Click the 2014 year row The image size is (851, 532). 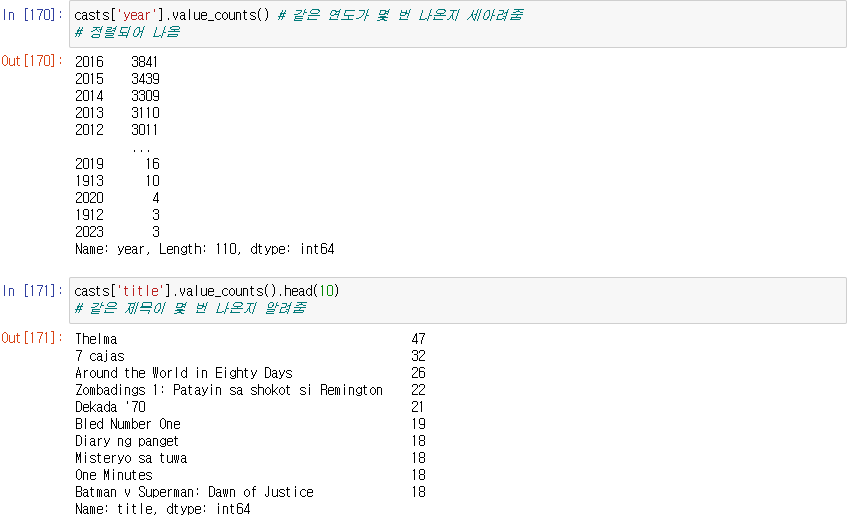coord(117,96)
